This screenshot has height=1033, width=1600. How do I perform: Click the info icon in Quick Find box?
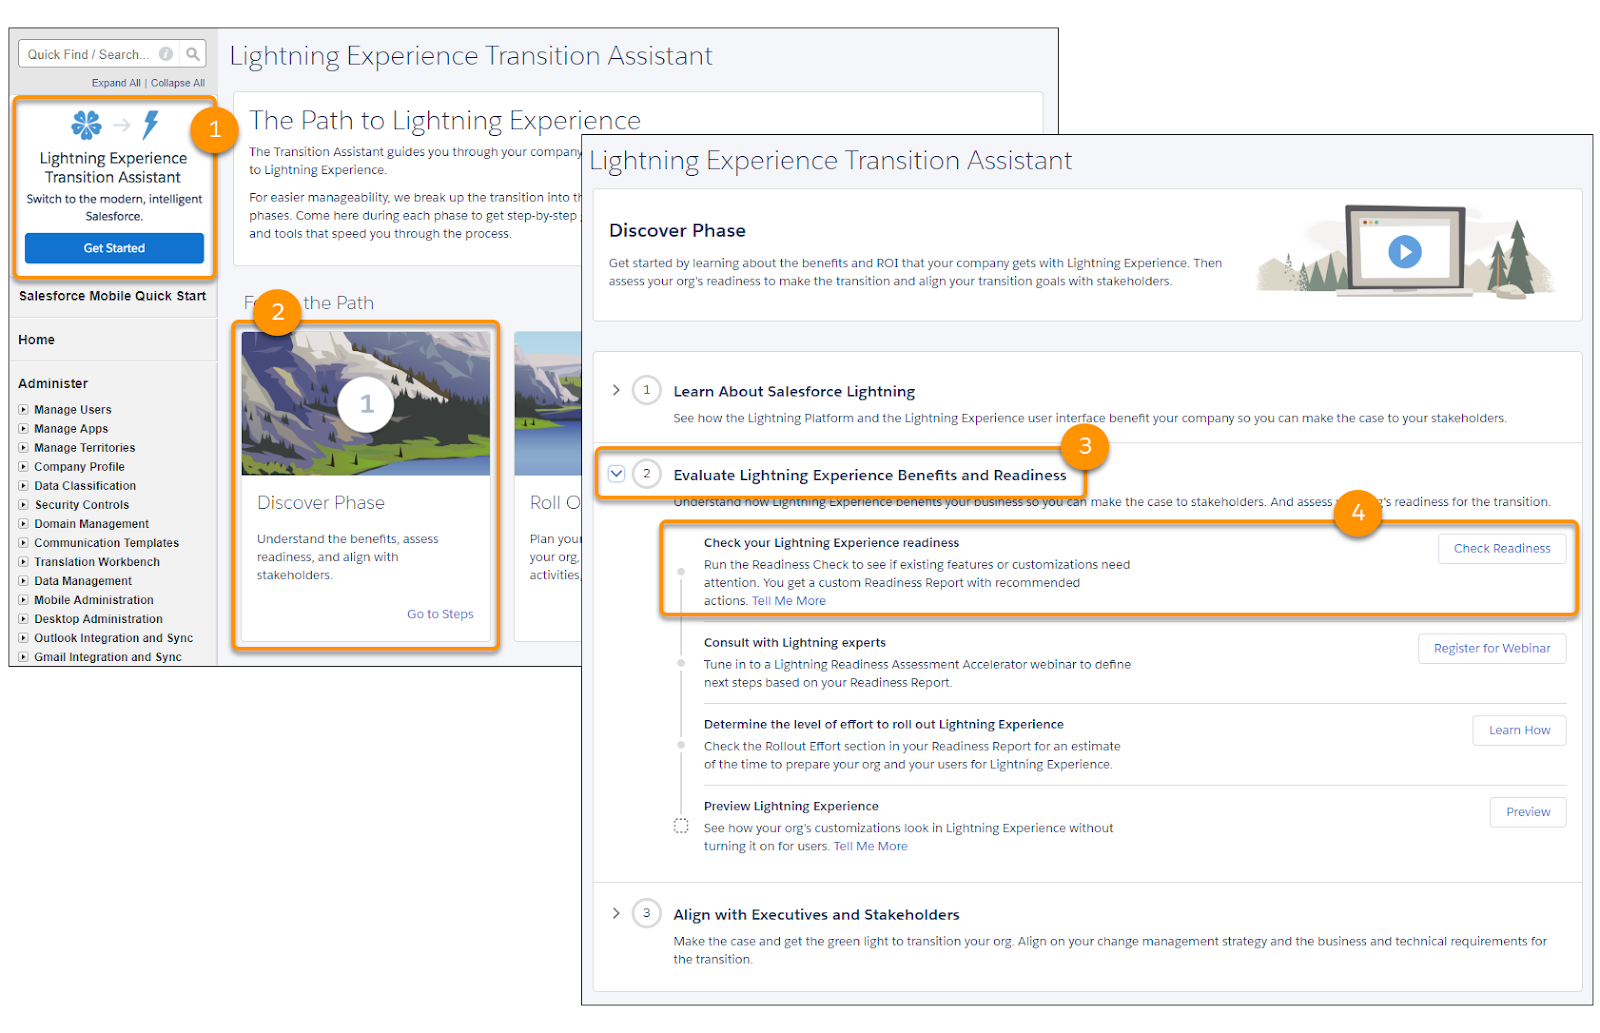pyautogui.click(x=166, y=54)
